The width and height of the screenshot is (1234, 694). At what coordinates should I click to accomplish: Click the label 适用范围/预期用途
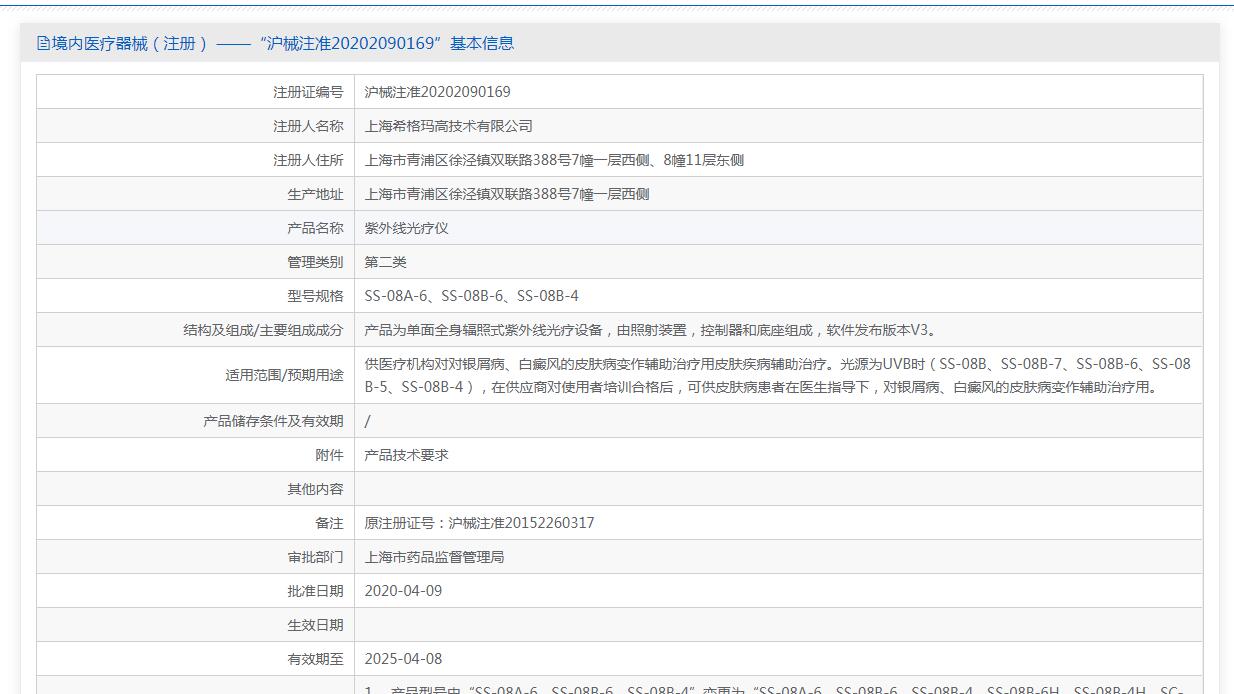[284, 375]
